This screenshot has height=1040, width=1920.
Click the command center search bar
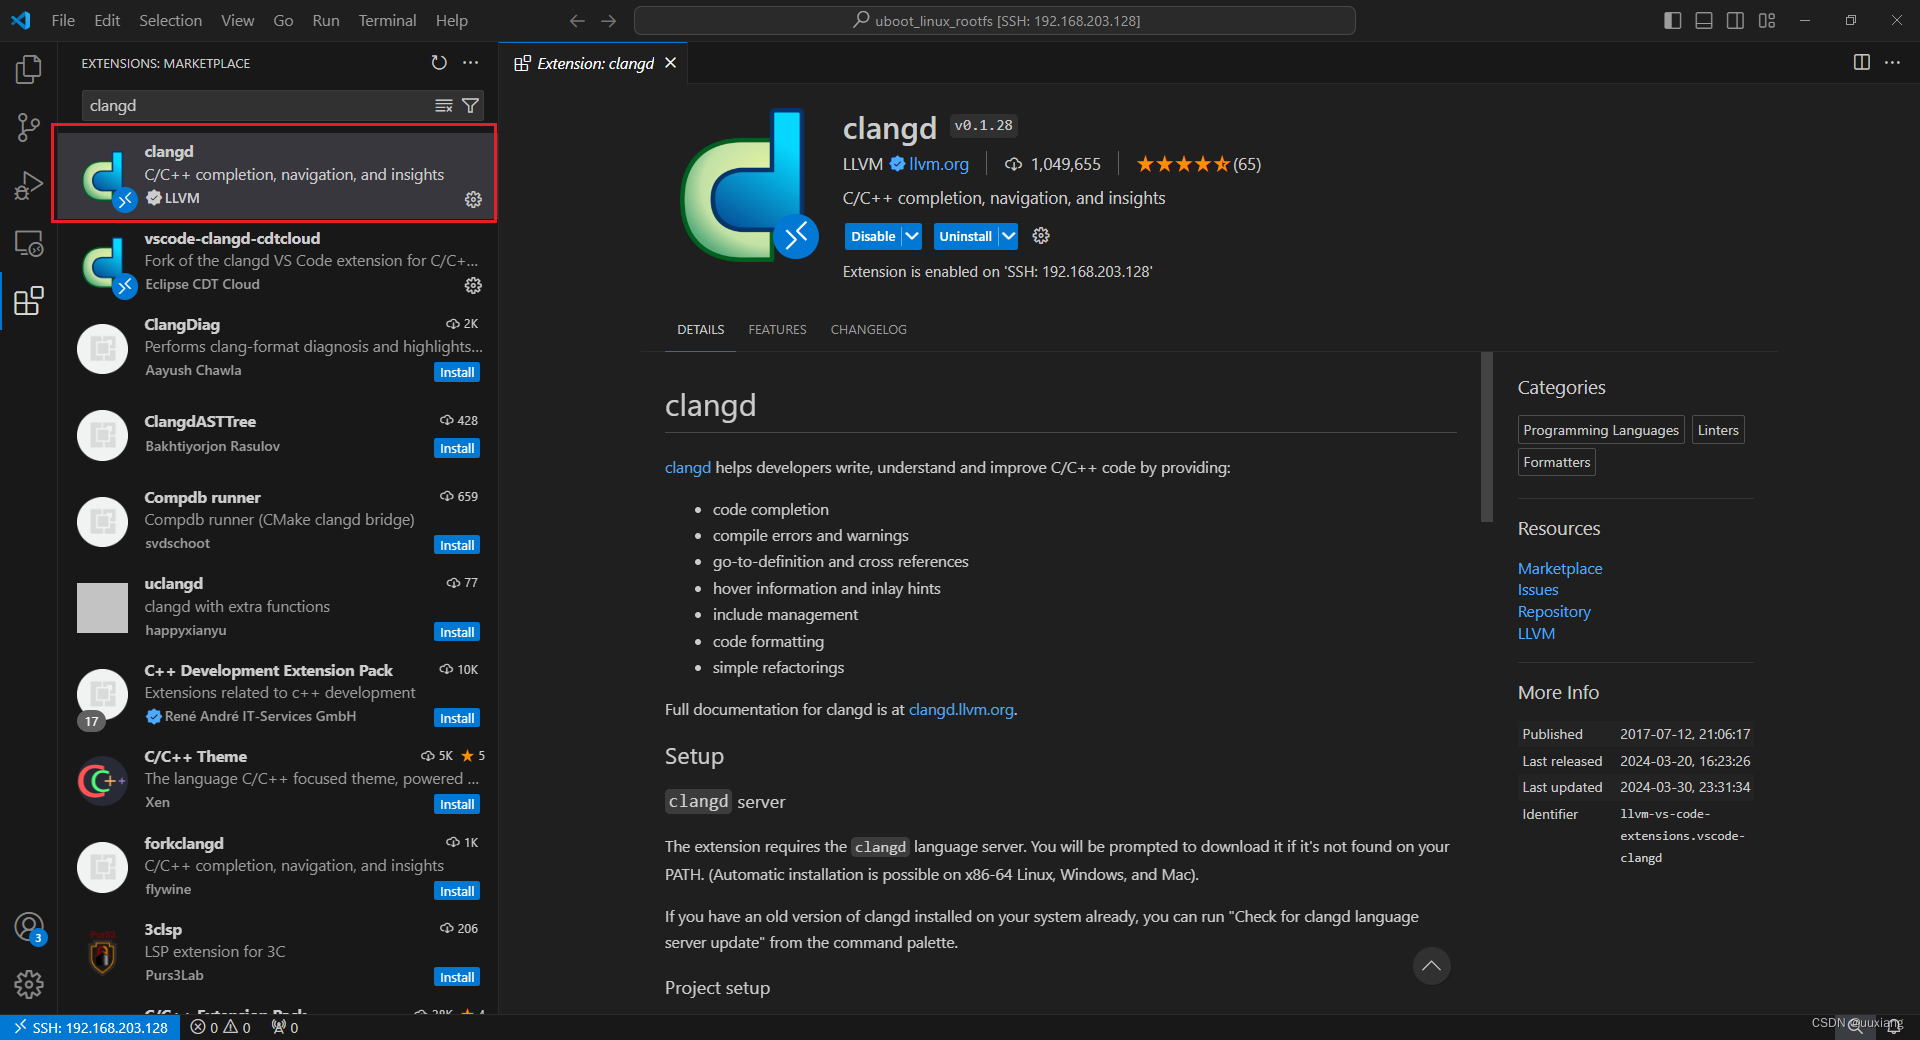[x=995, y=20]
